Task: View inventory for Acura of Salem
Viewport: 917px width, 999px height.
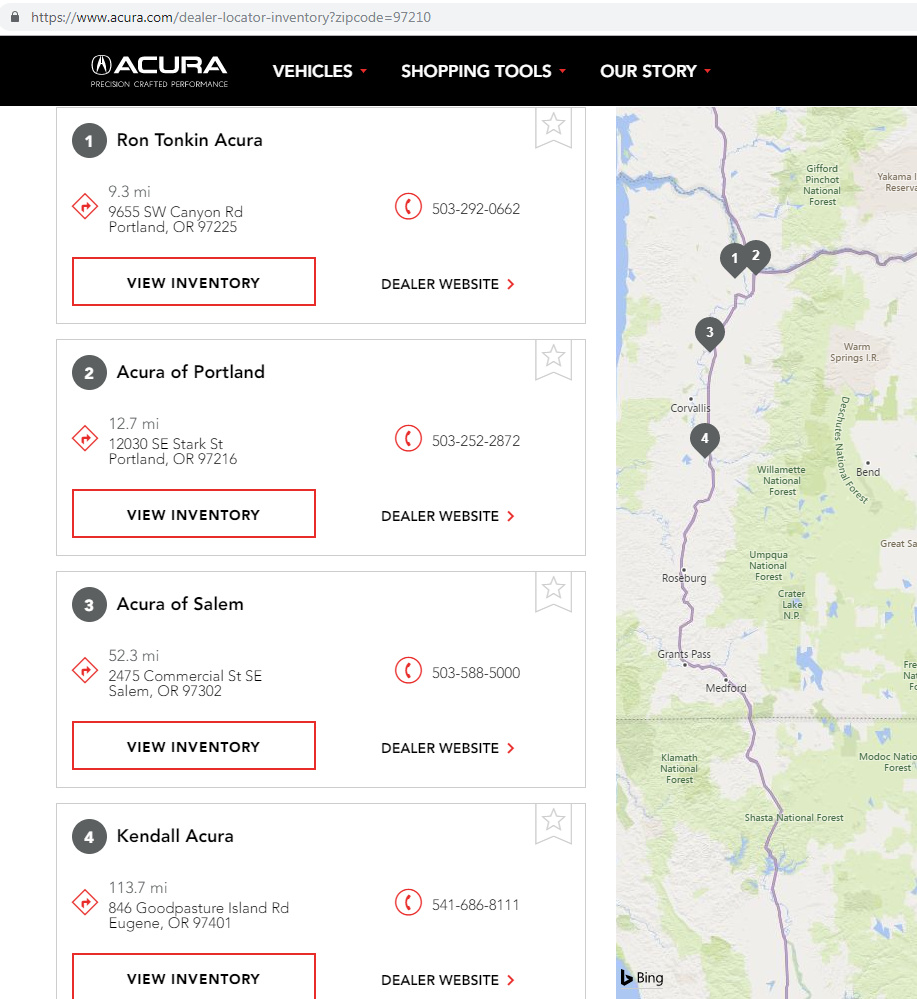Action: point(194,745)
